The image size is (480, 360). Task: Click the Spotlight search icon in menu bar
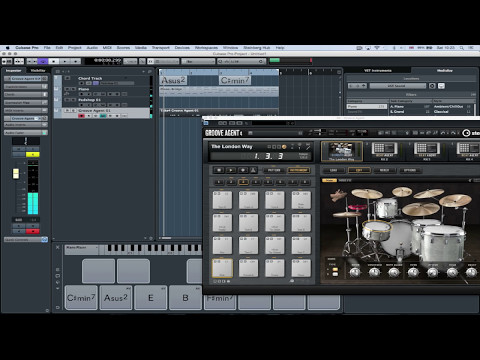click(462, 48)
